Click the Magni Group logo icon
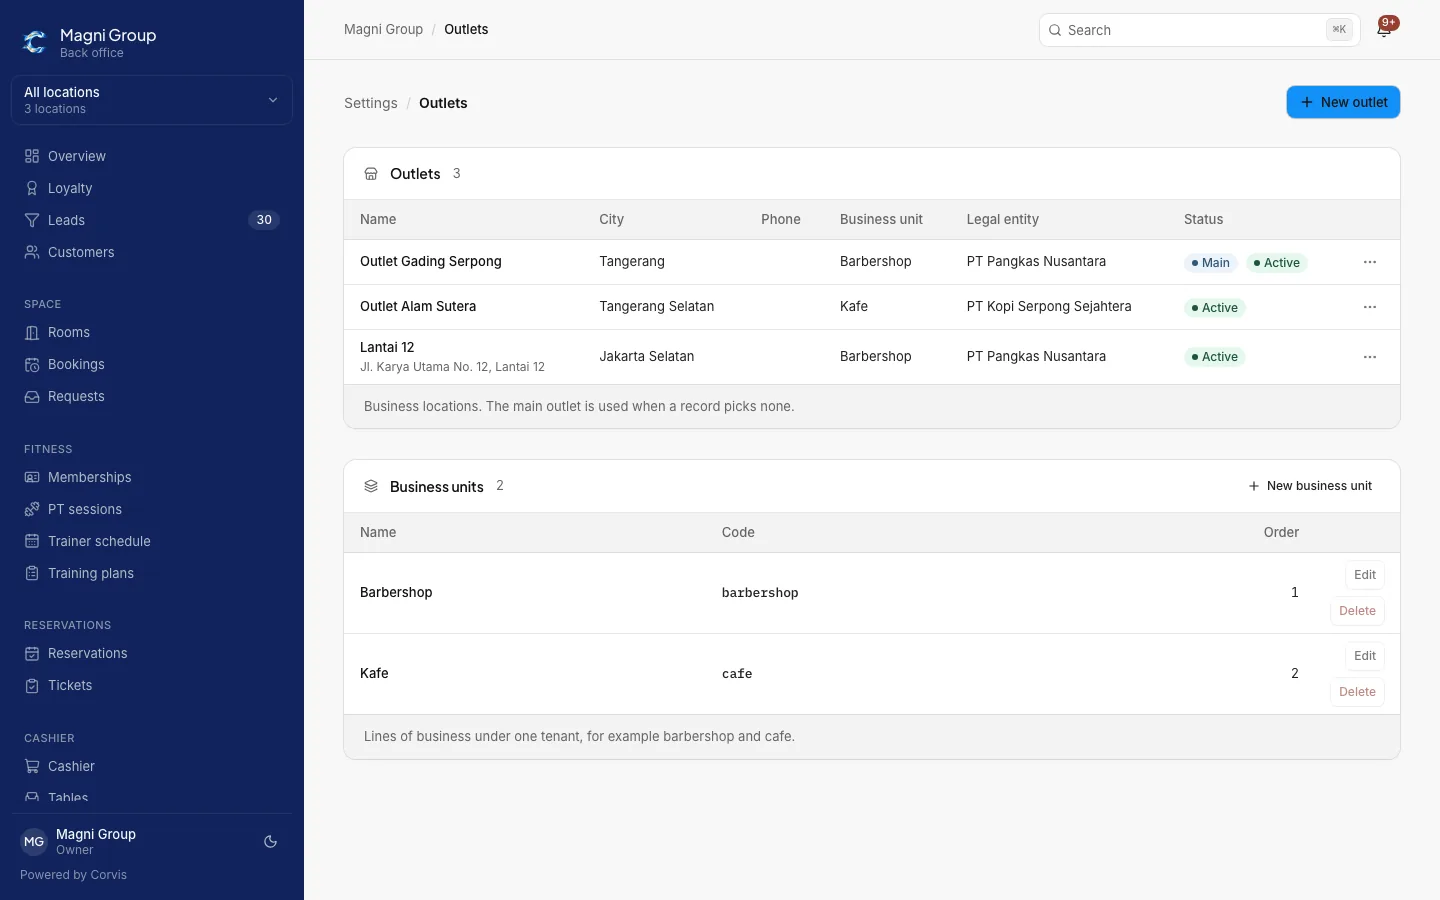The height and width of the screenshot is (900, 1440). click(35, 42)
